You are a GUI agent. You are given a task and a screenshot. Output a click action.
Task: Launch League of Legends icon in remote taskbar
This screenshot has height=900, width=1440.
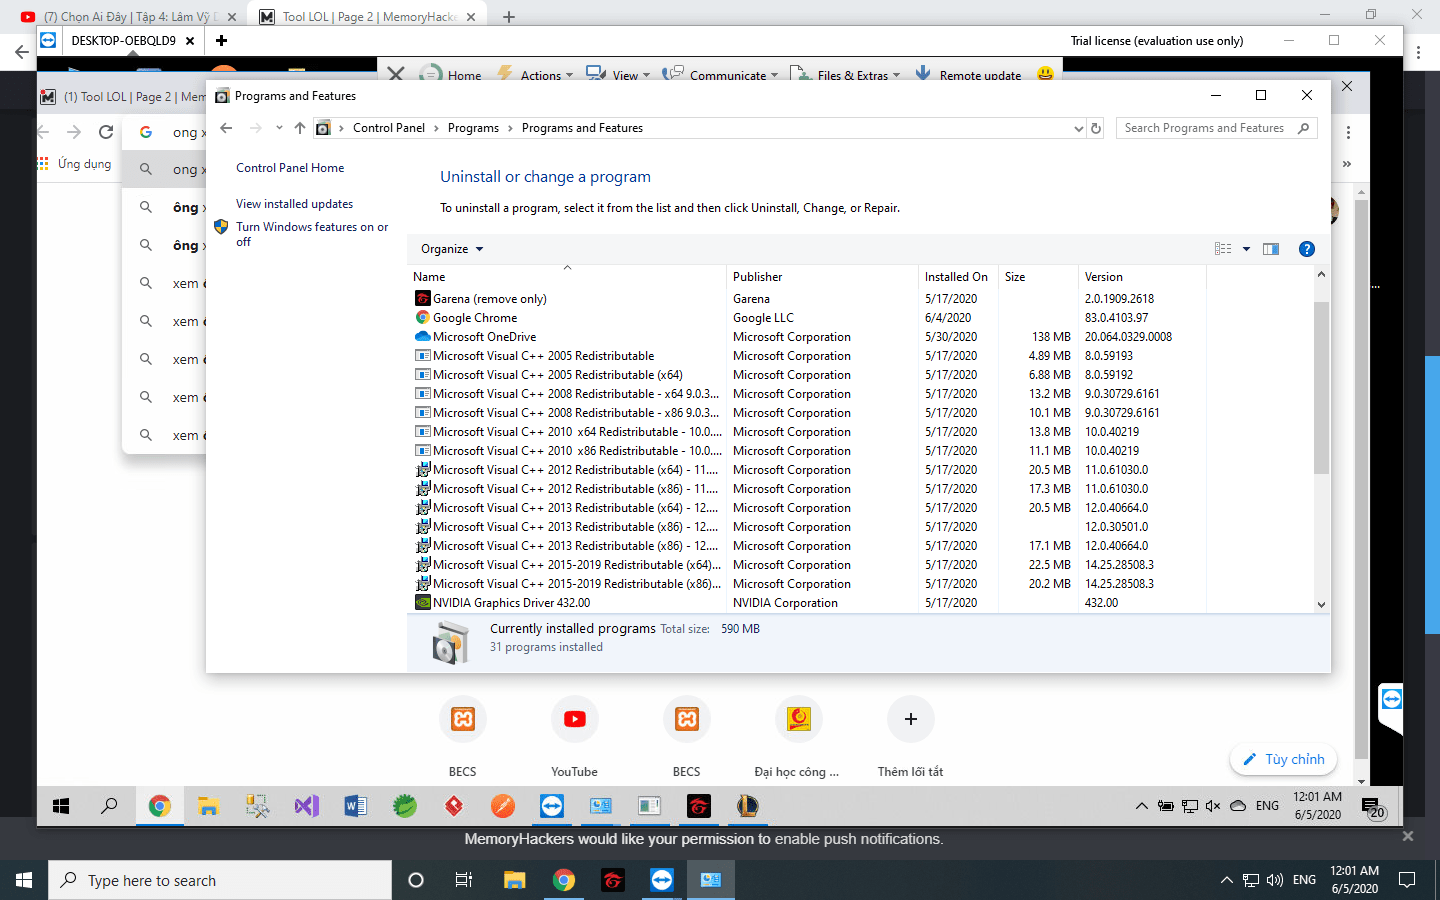pyautogui.click(x=747, y=806)
